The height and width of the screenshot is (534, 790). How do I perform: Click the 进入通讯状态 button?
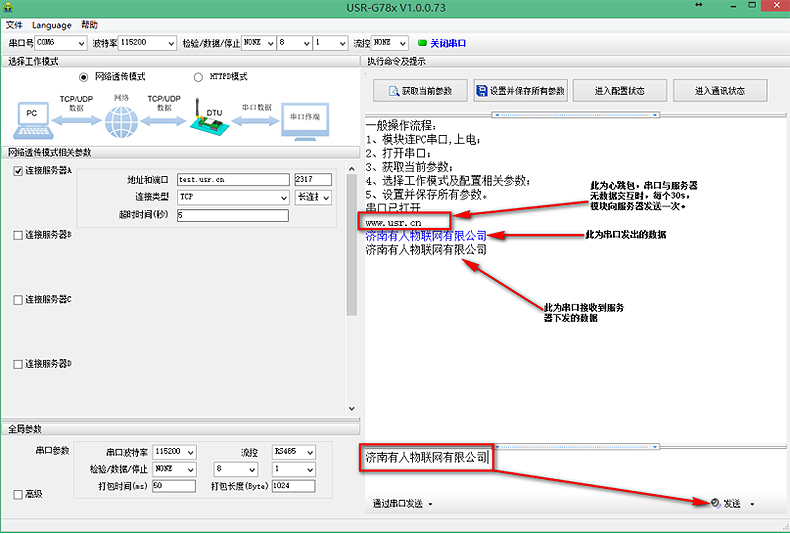point(719,91)
